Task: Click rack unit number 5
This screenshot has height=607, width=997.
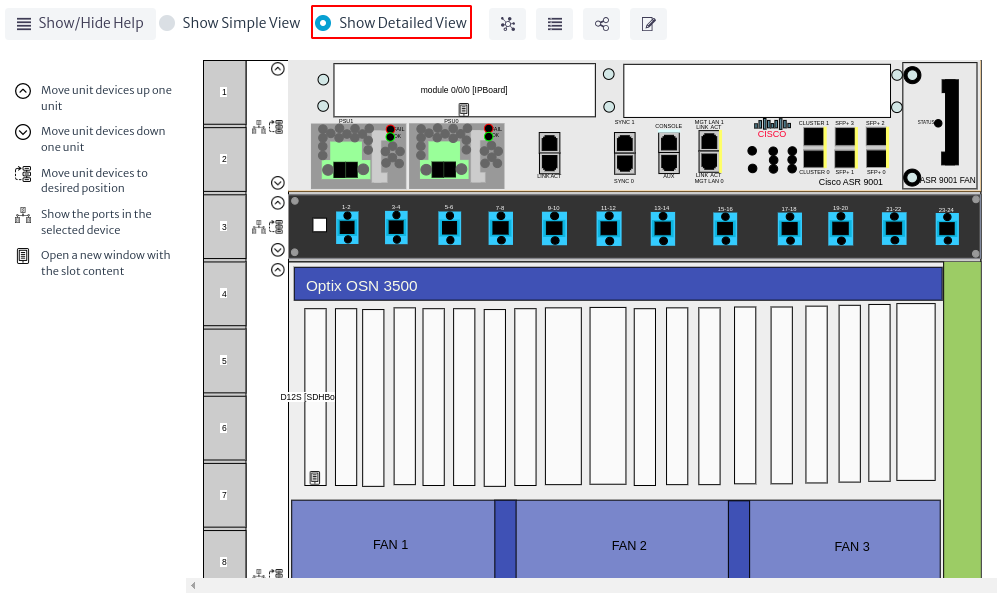Action: tap(224, 360)
